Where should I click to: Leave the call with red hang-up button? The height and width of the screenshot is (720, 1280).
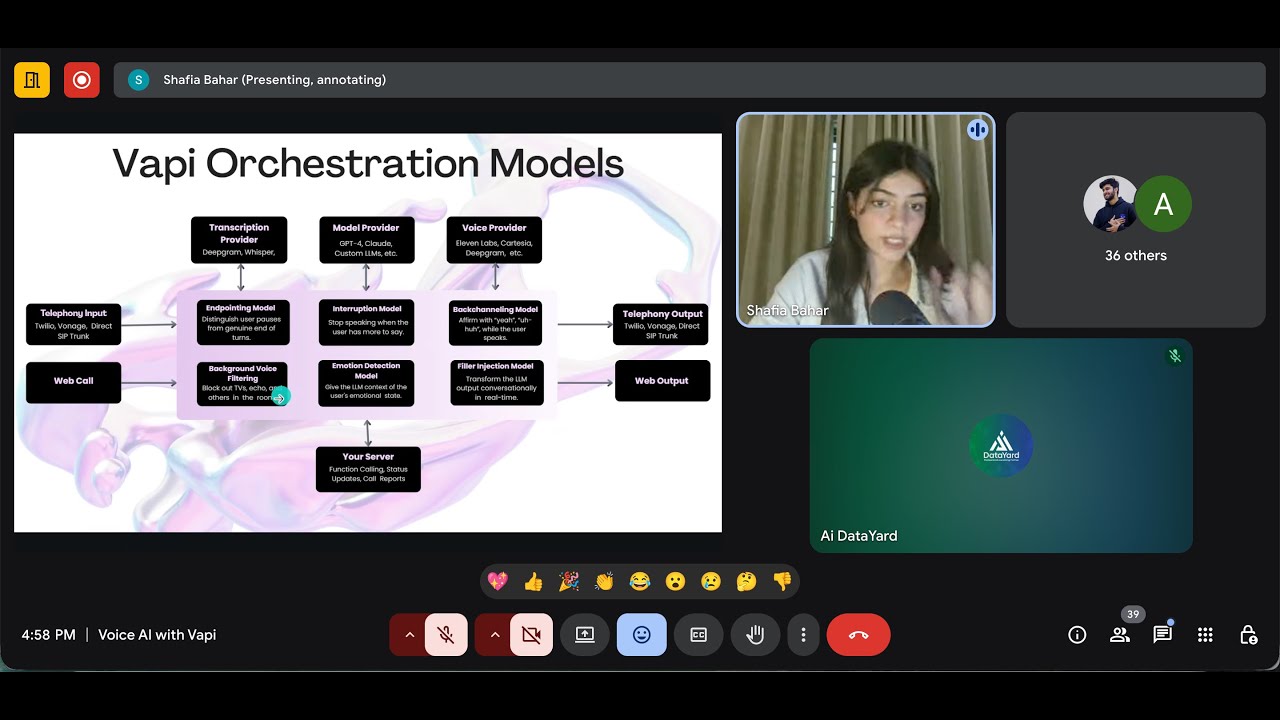[859, 635]
